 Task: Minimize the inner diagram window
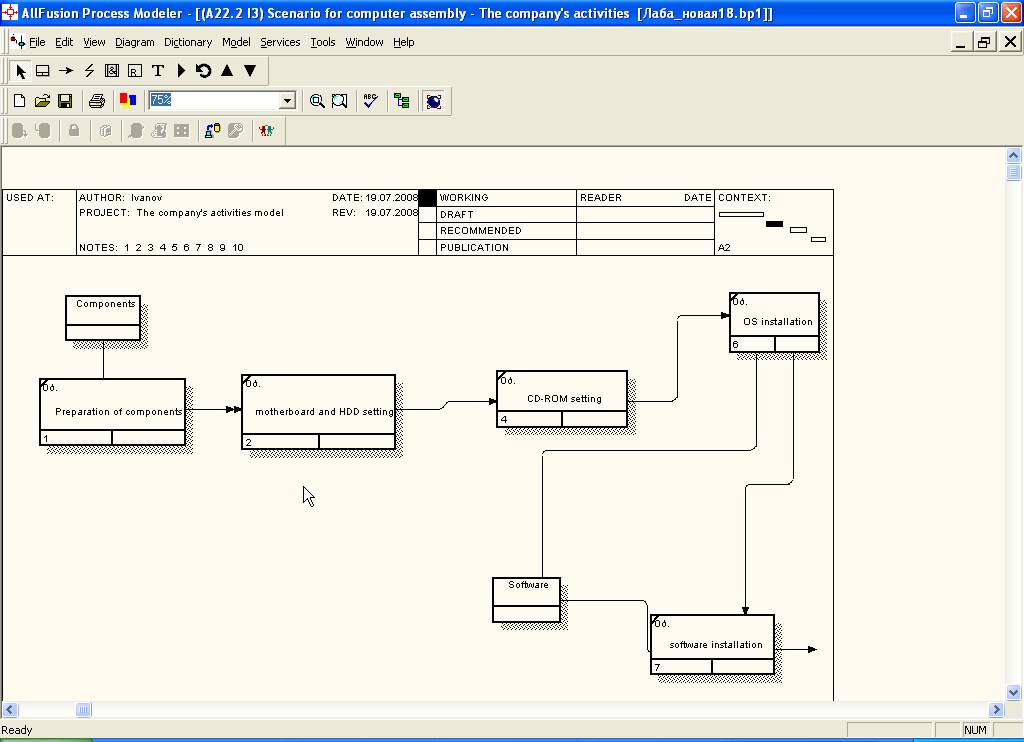click(959, 42)
